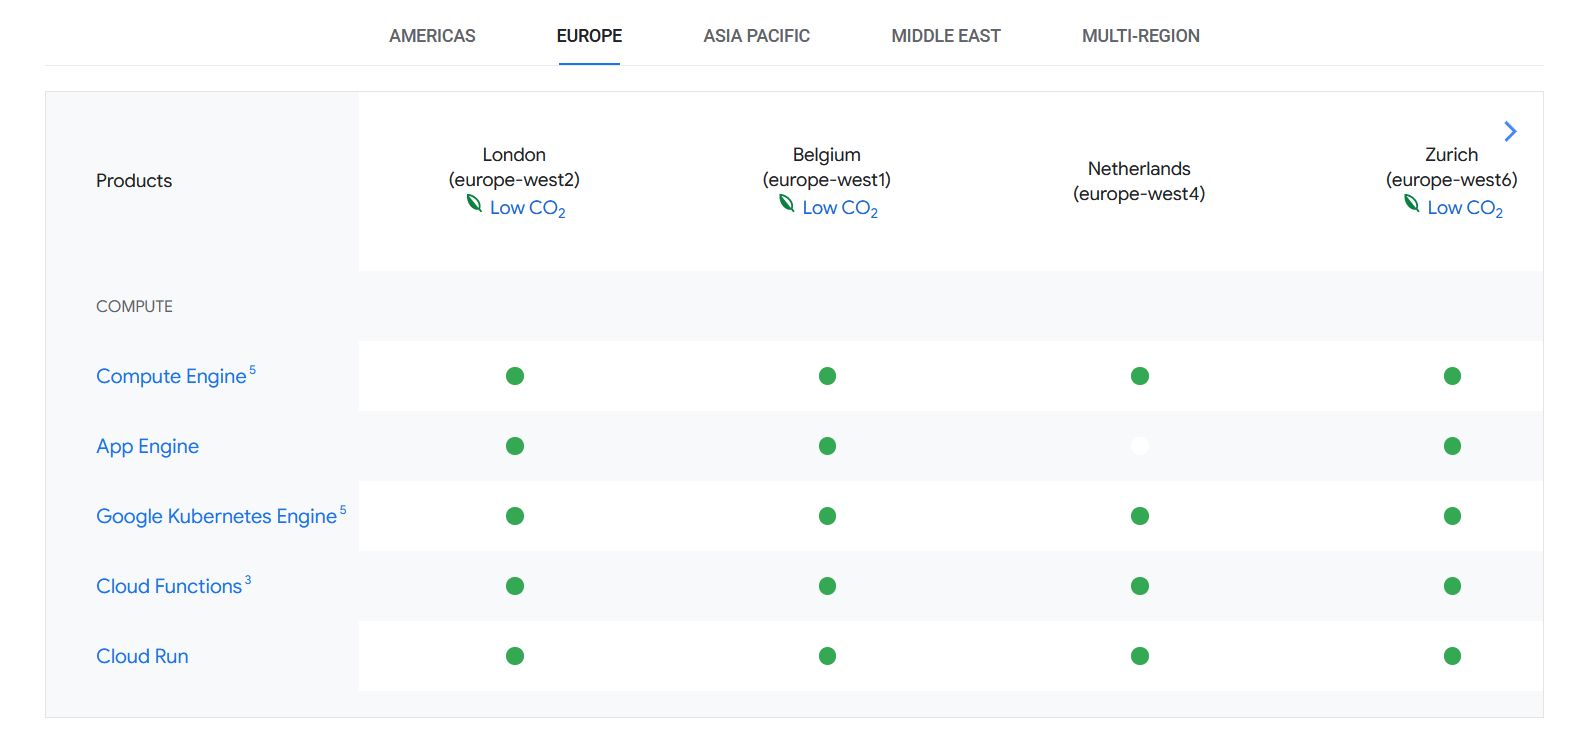Click Cloud Run availability dot for Netherlands
1595x735 pixels.
tap(1140, 656)
